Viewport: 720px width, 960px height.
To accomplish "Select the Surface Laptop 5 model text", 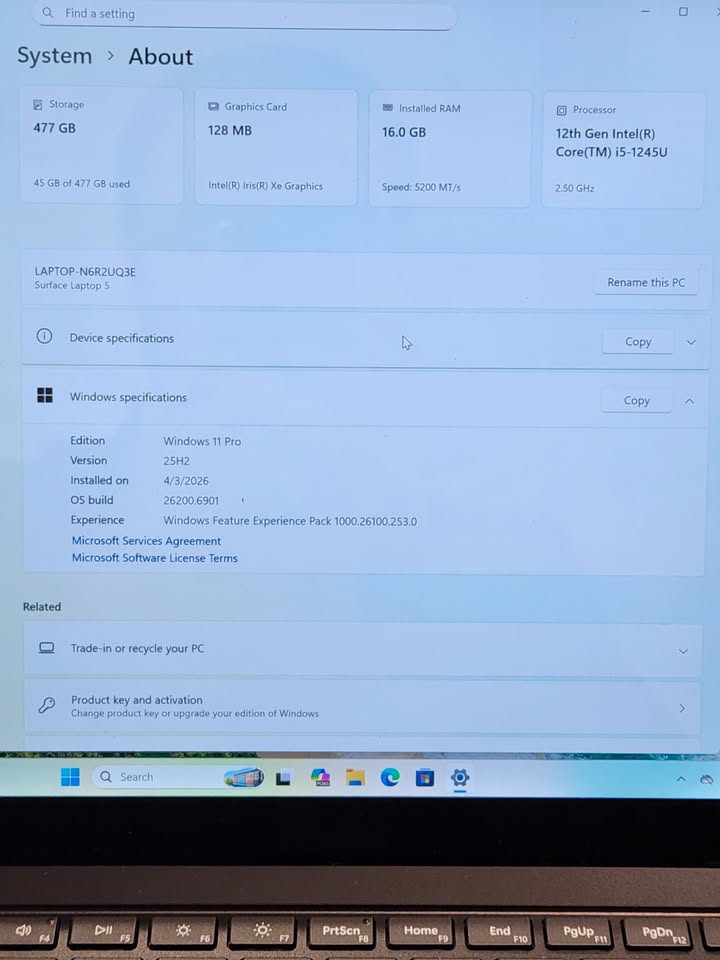I will (72, 285).
